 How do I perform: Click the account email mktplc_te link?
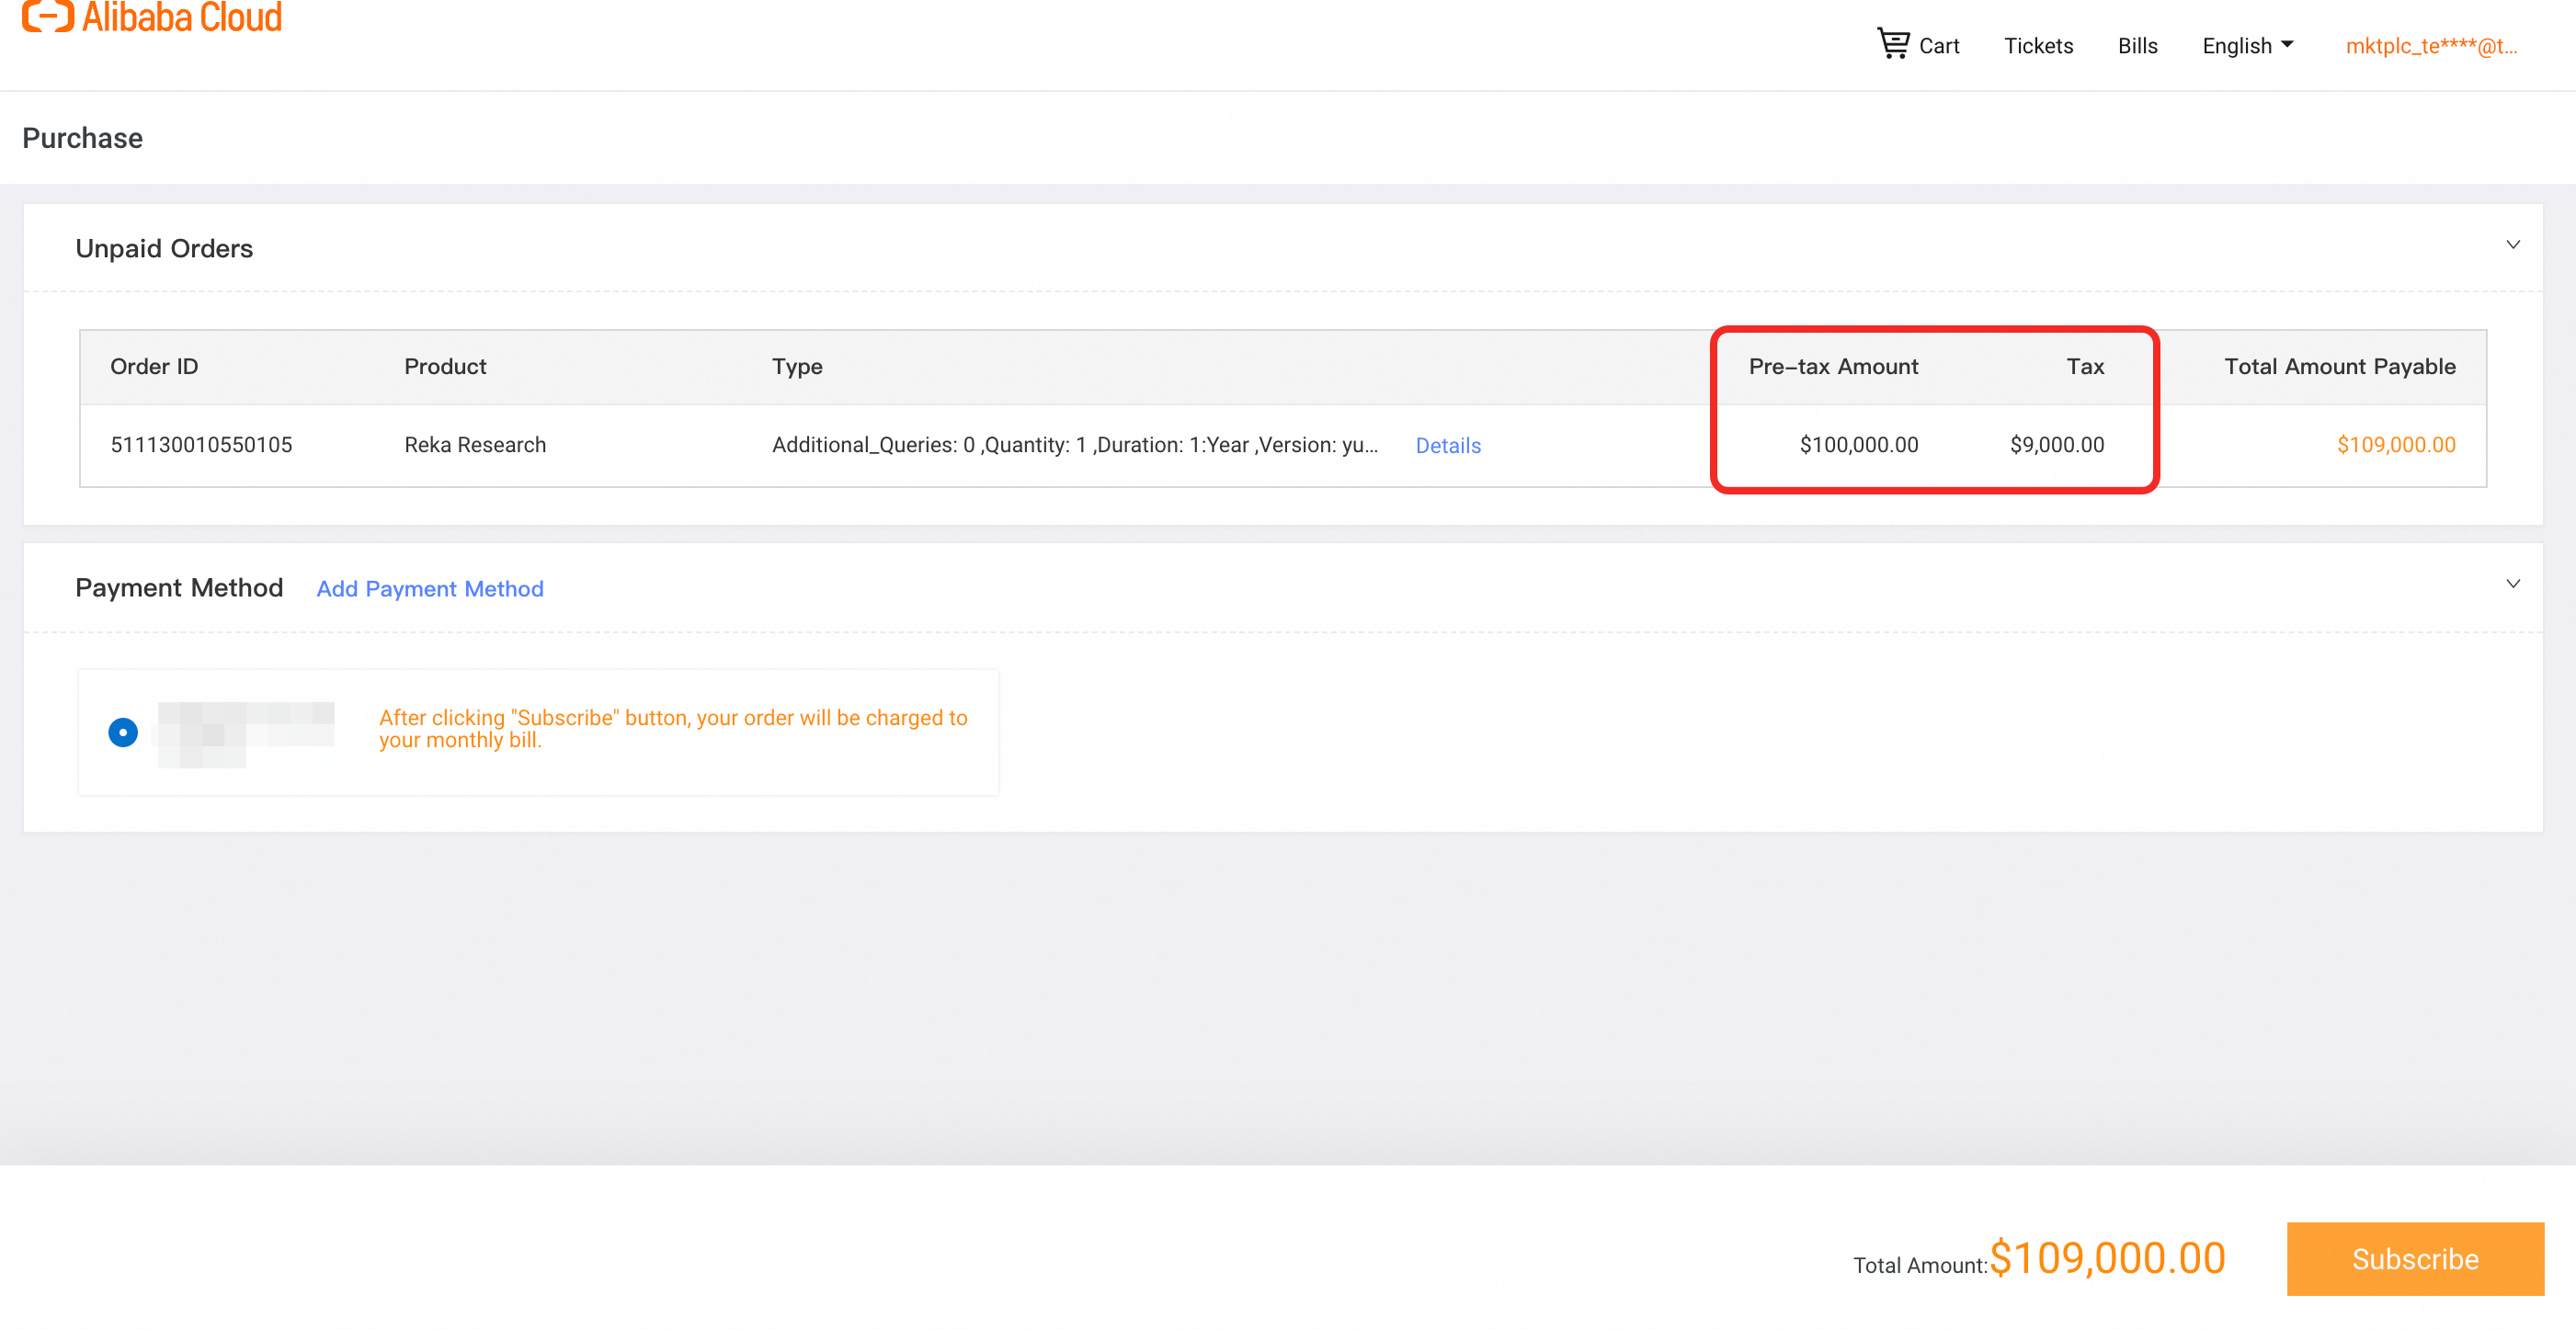tap(2430, 46)
